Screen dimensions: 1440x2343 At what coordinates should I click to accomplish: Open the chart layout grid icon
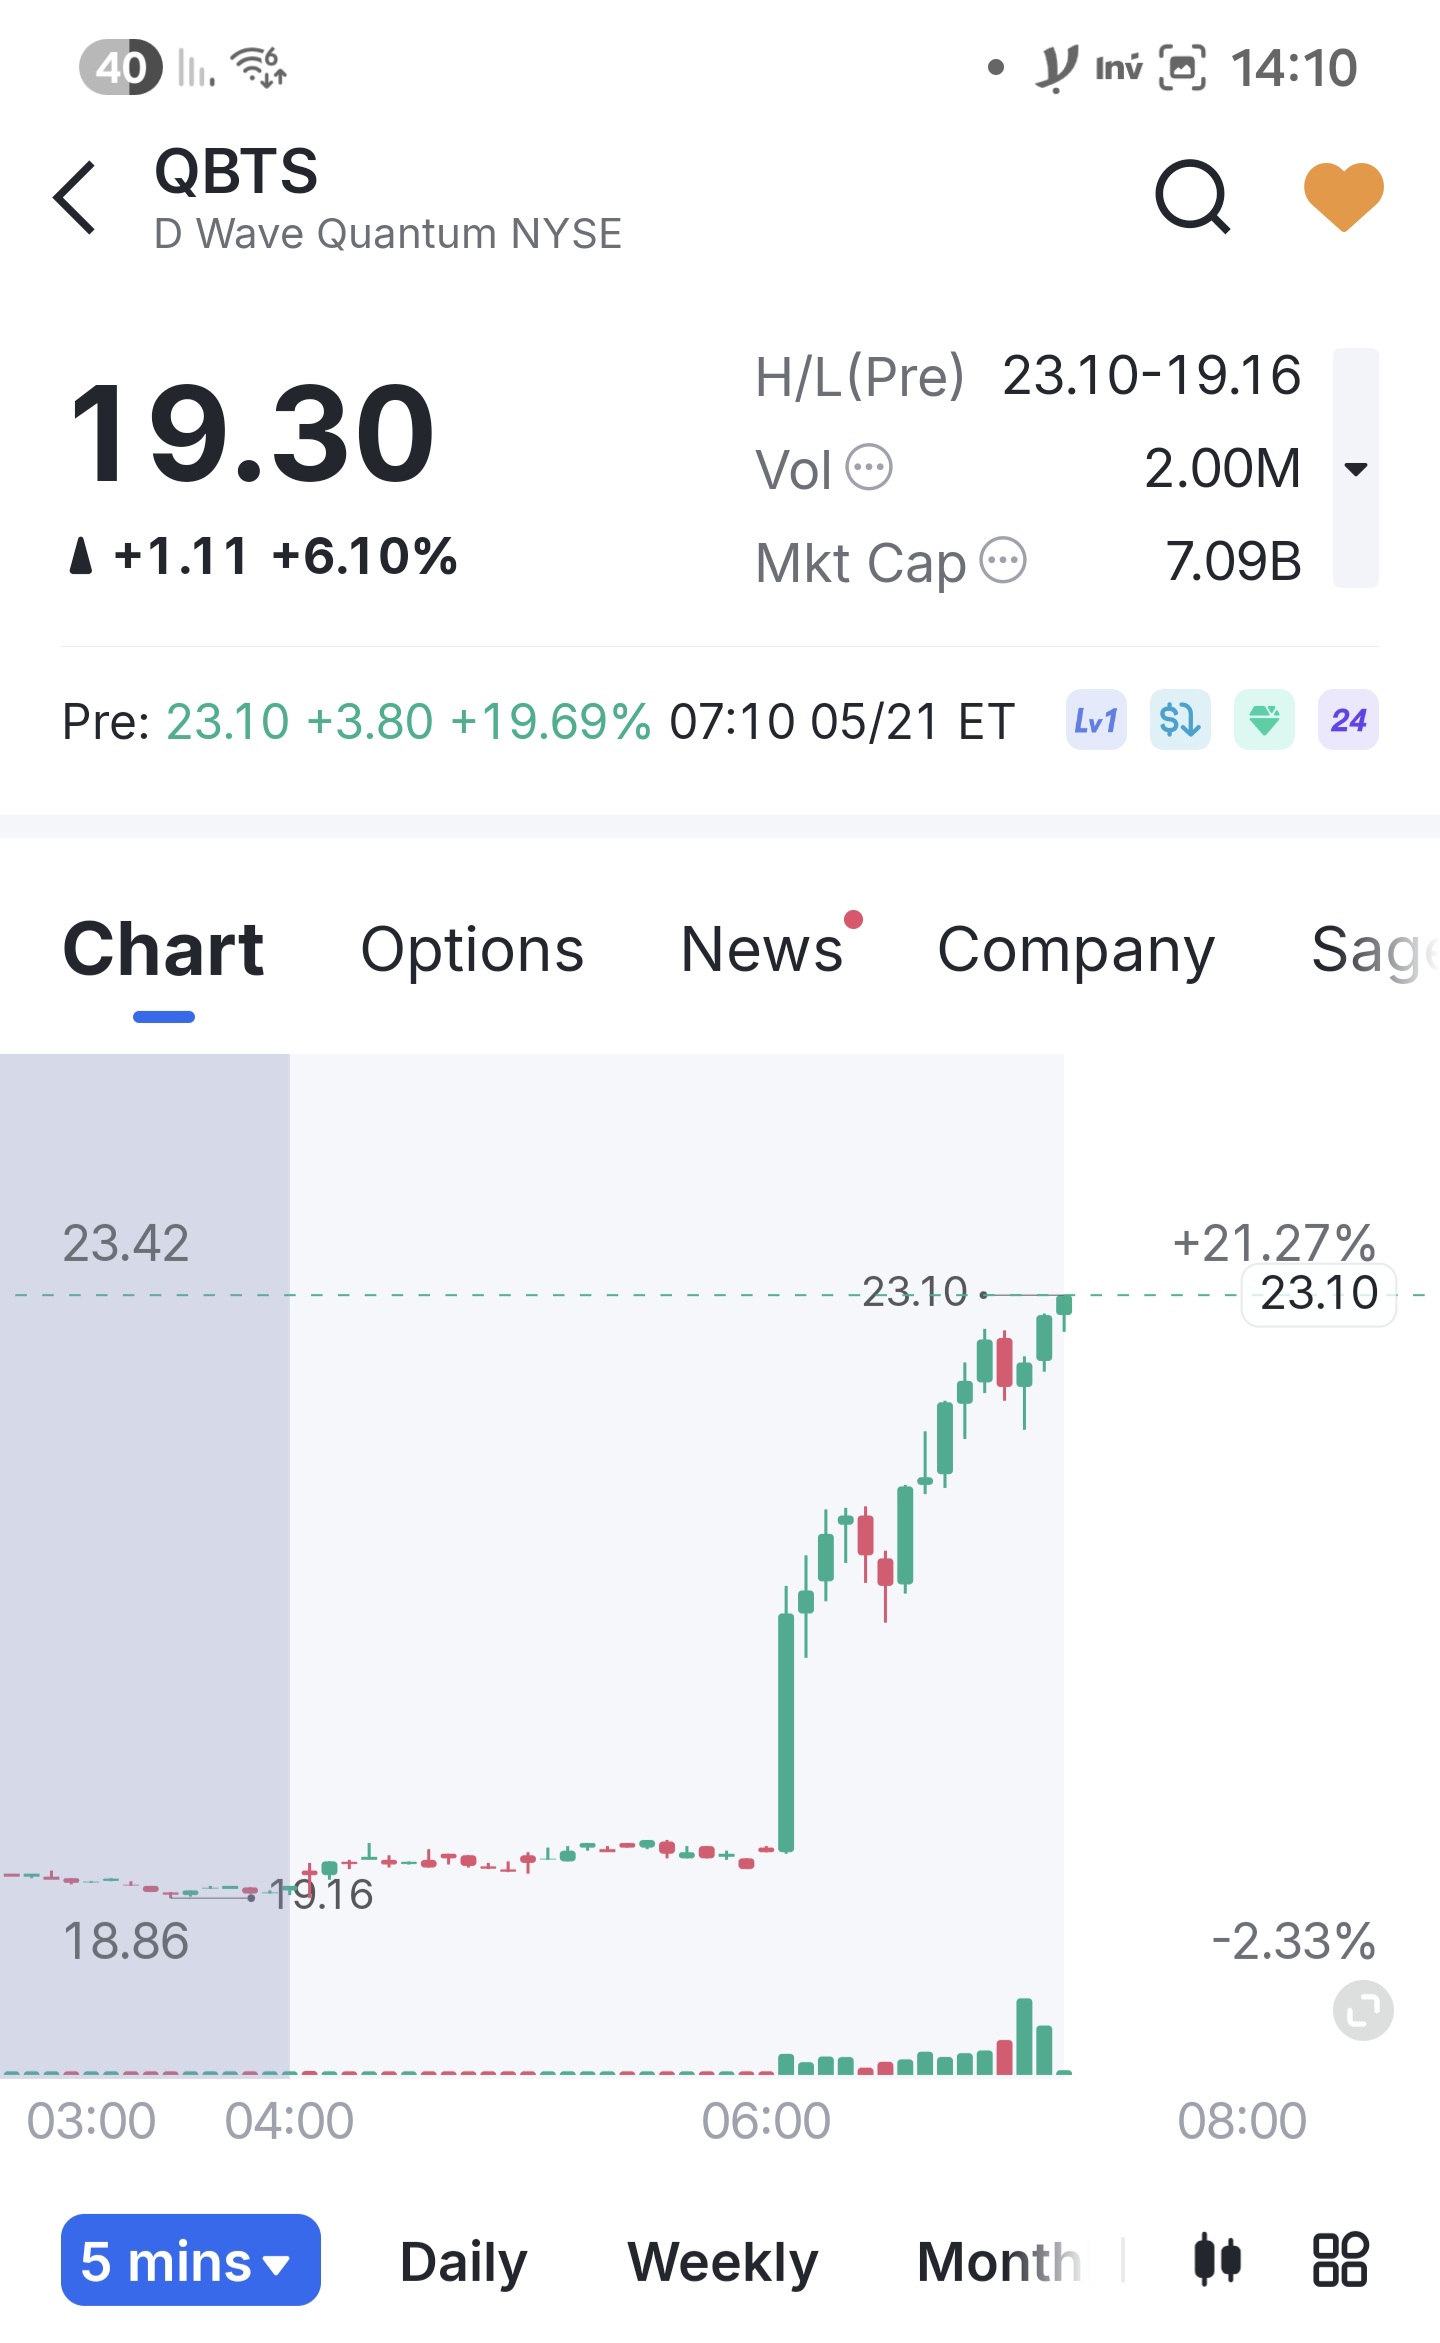1340,2260
